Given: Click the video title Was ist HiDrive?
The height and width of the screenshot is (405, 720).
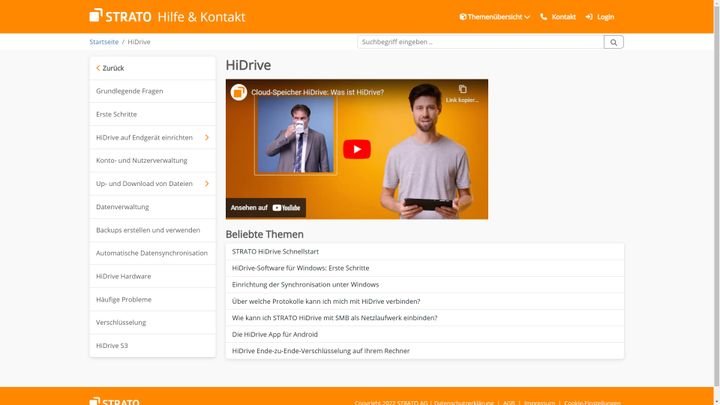Looking at the screenshot, I should 317,92.
